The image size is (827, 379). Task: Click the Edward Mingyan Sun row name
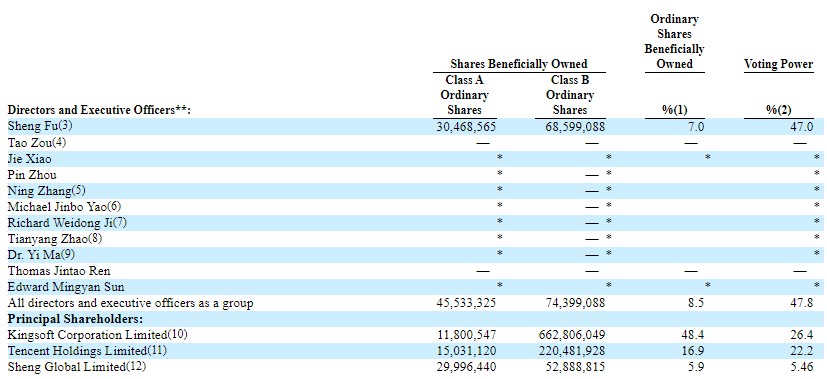tap(66, 287)
